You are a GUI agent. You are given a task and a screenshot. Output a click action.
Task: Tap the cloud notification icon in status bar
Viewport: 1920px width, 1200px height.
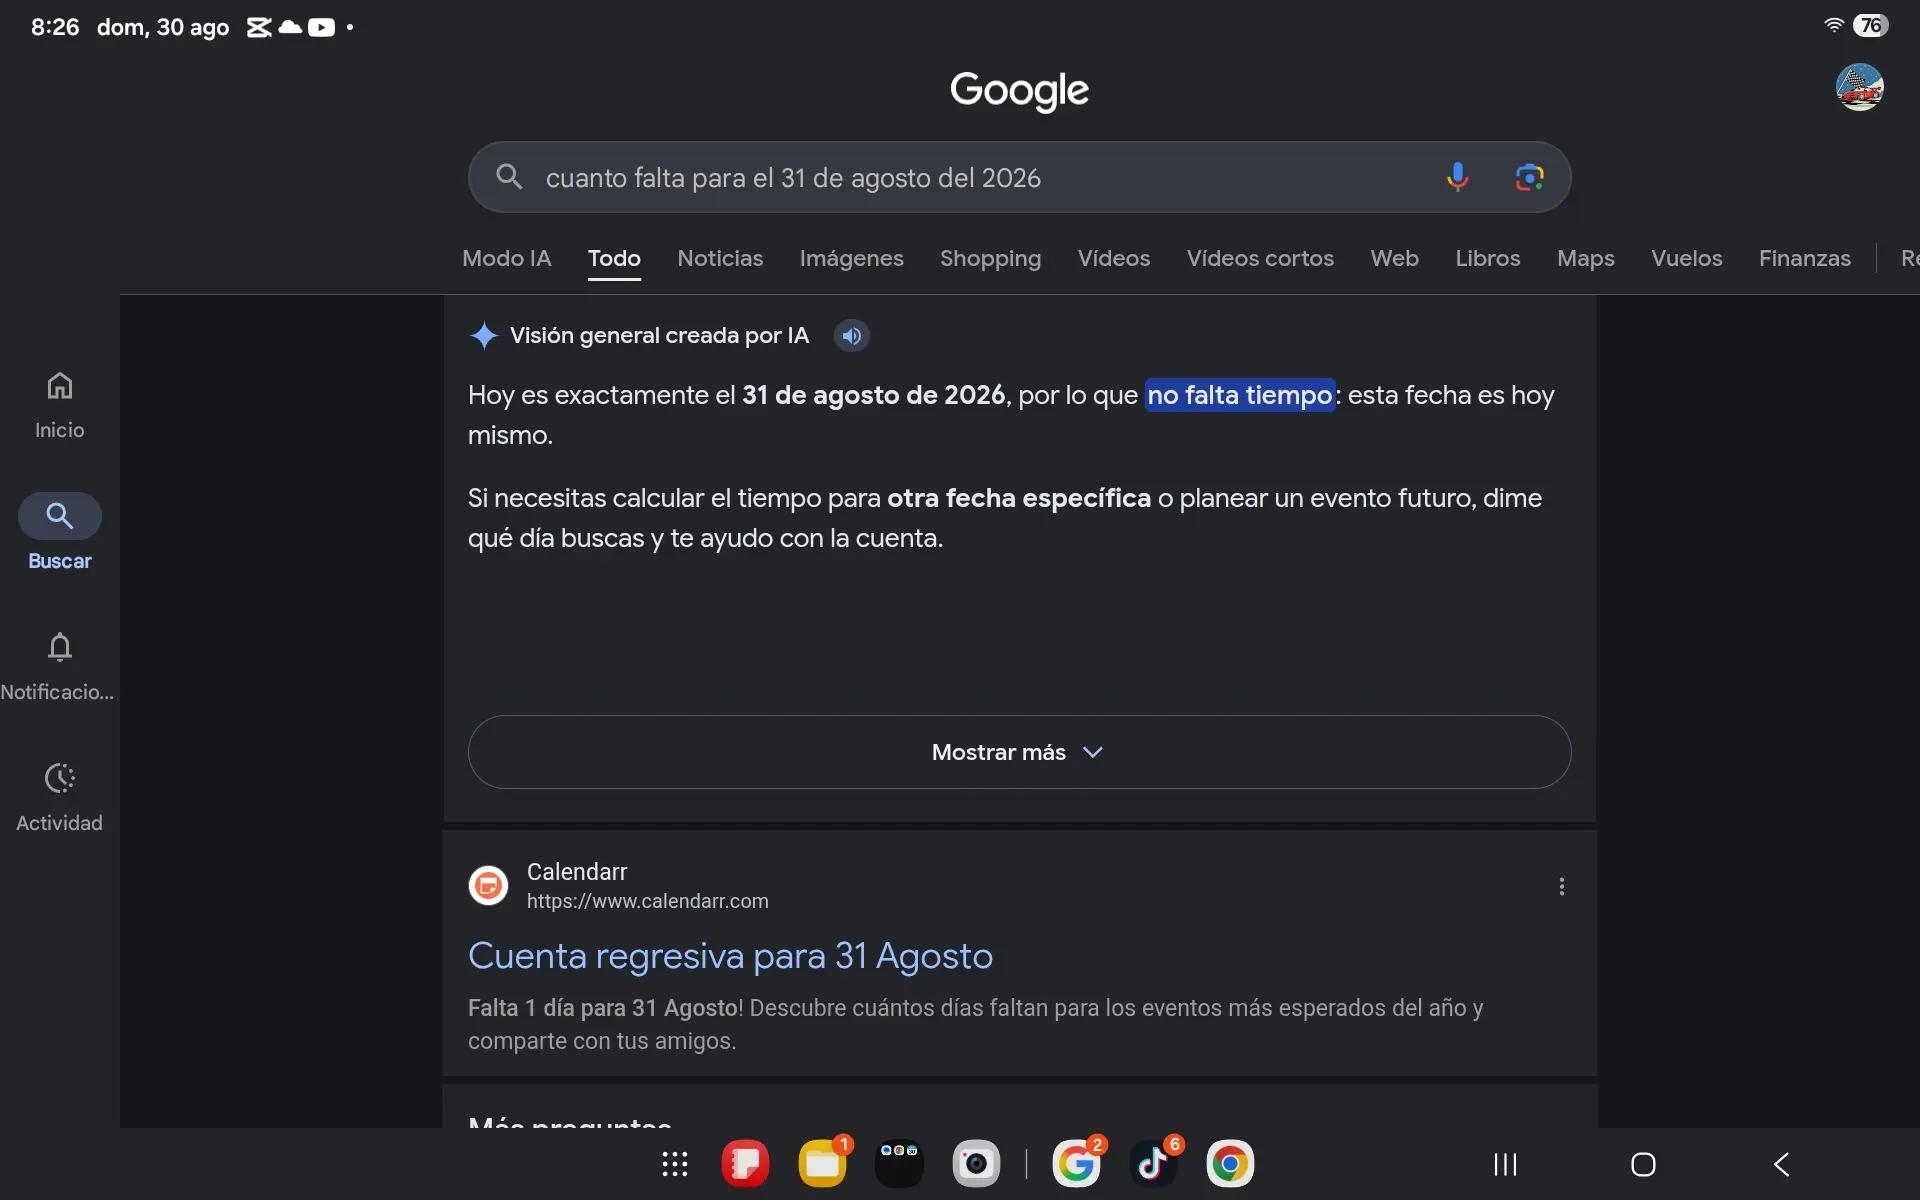click(290, 27)
